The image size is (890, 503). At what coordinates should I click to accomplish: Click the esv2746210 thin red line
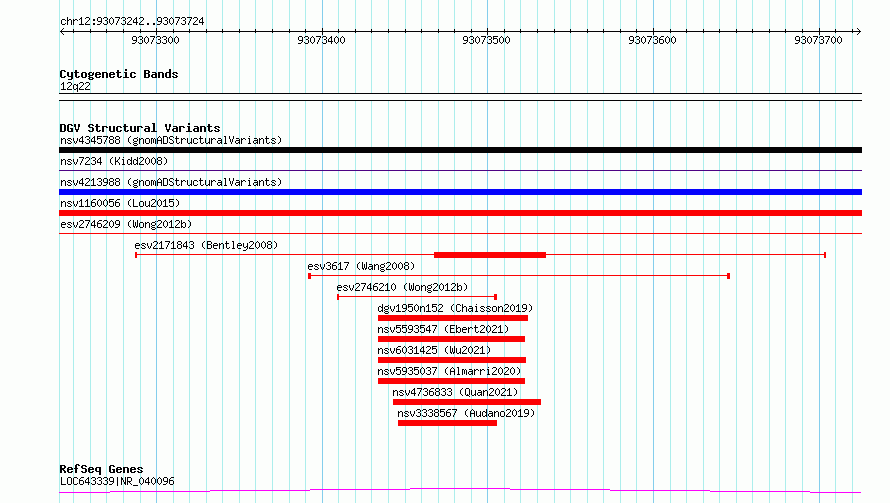417,297
